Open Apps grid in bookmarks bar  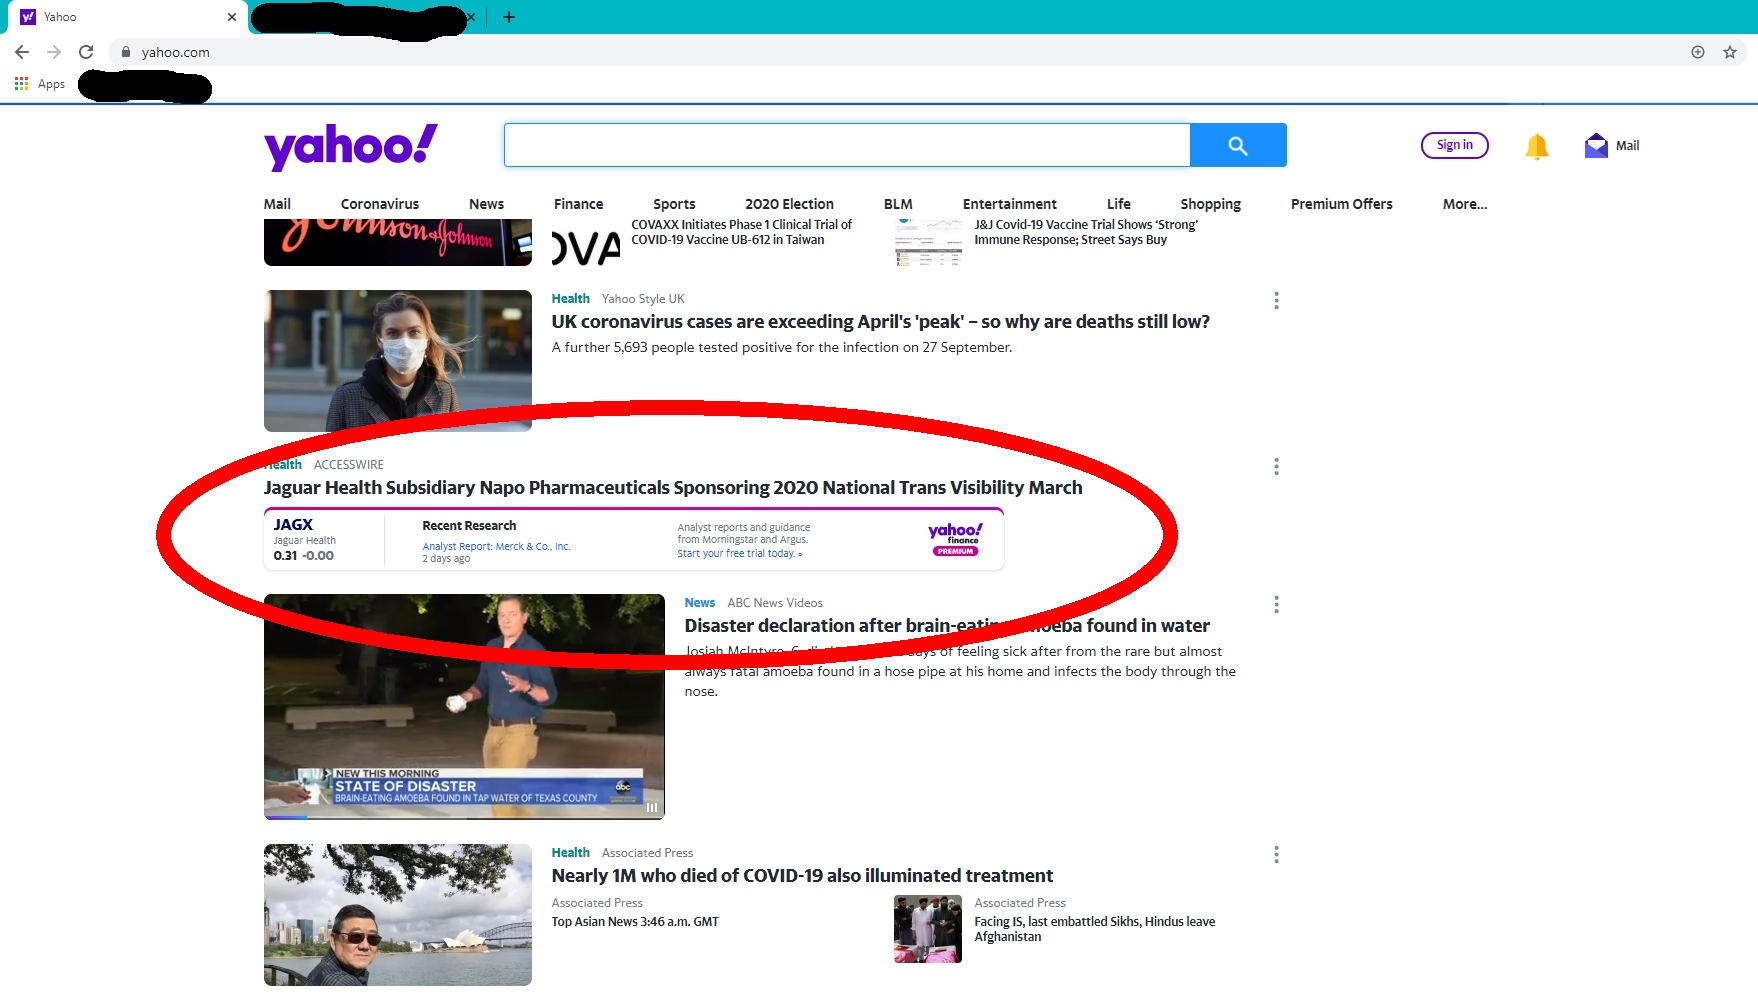click(40, 84)
